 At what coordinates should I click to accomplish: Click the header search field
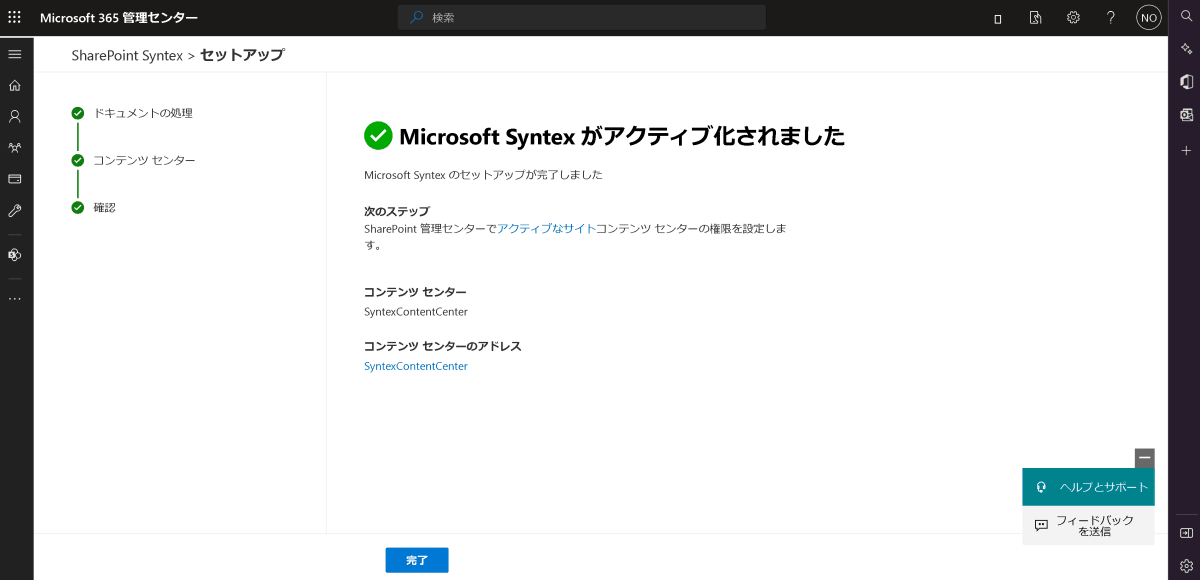(x=582, y=18)
